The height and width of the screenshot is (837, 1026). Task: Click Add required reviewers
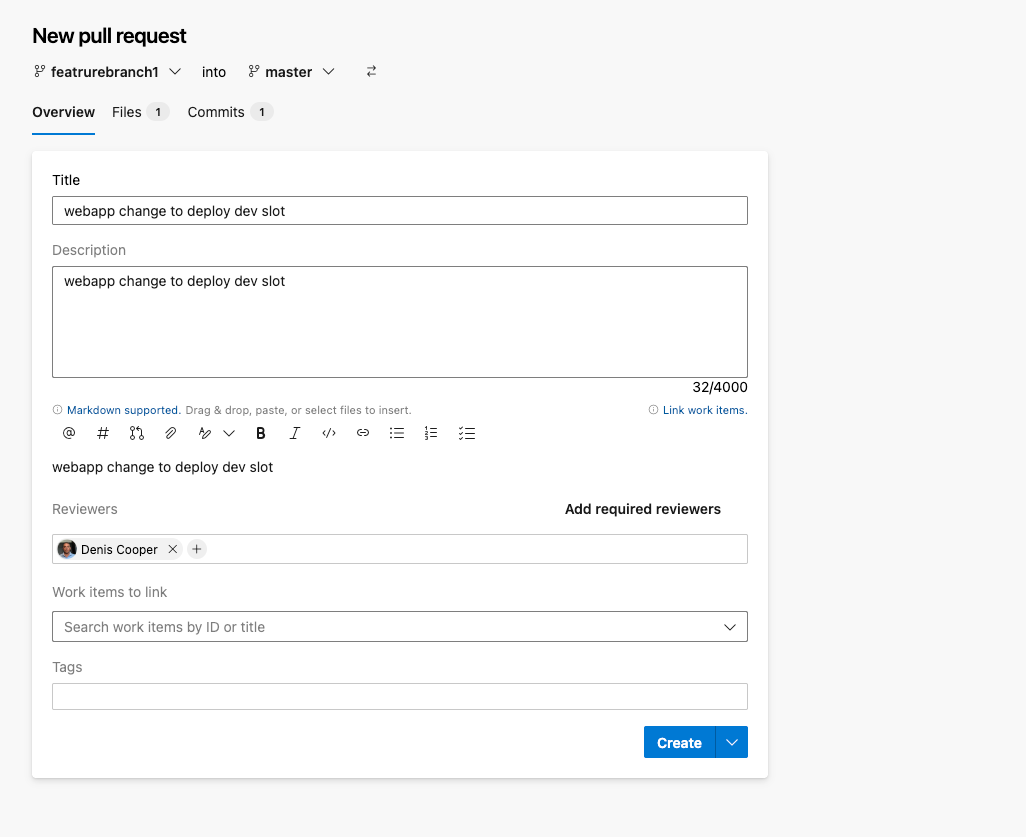[643, 509]
